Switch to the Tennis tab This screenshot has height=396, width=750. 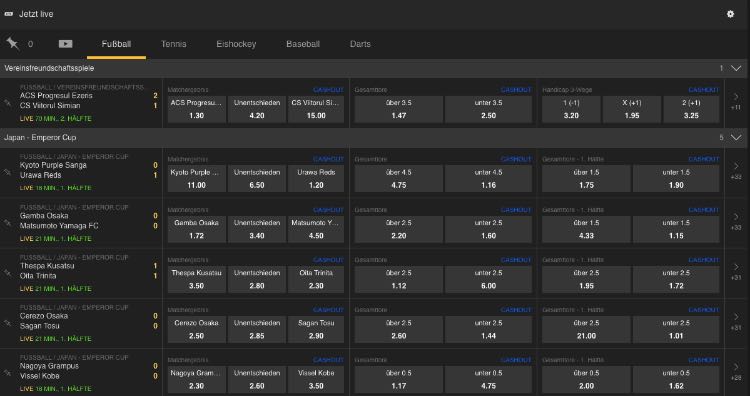point(174,44)
